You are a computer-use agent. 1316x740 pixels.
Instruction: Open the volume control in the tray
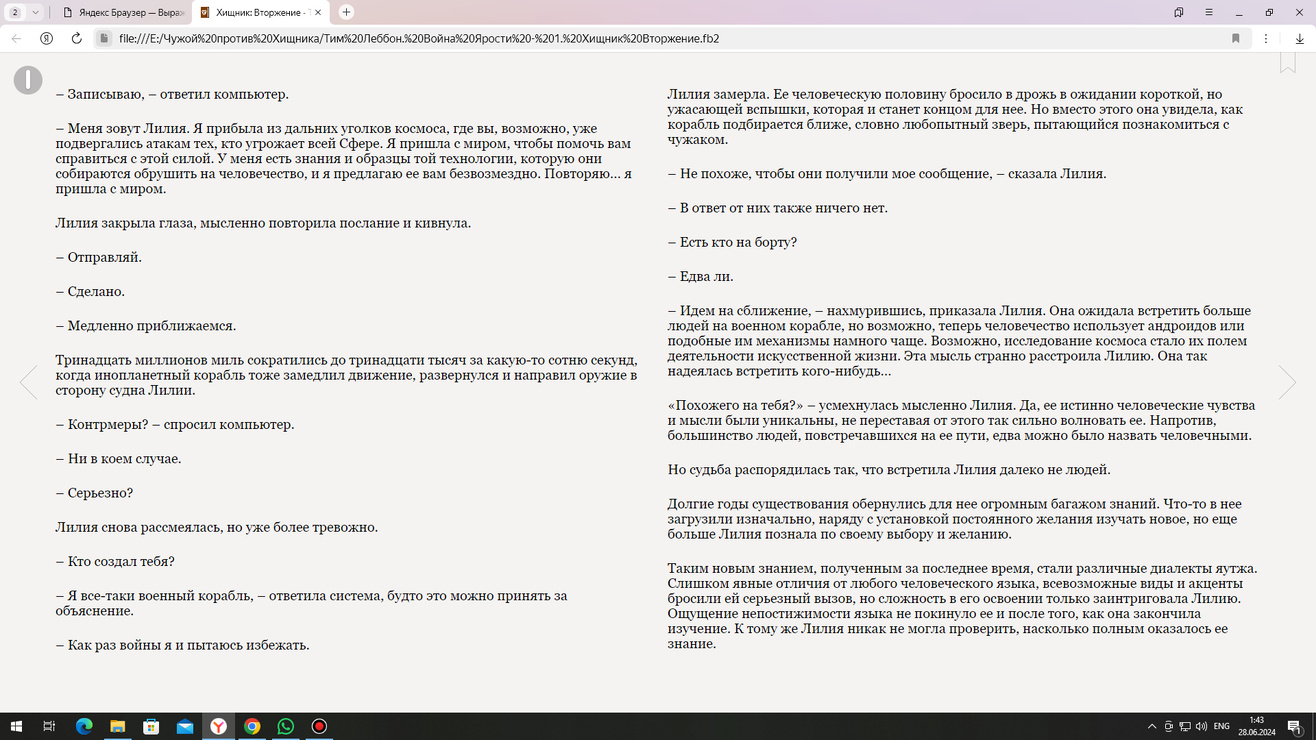tap(1201, 726)
